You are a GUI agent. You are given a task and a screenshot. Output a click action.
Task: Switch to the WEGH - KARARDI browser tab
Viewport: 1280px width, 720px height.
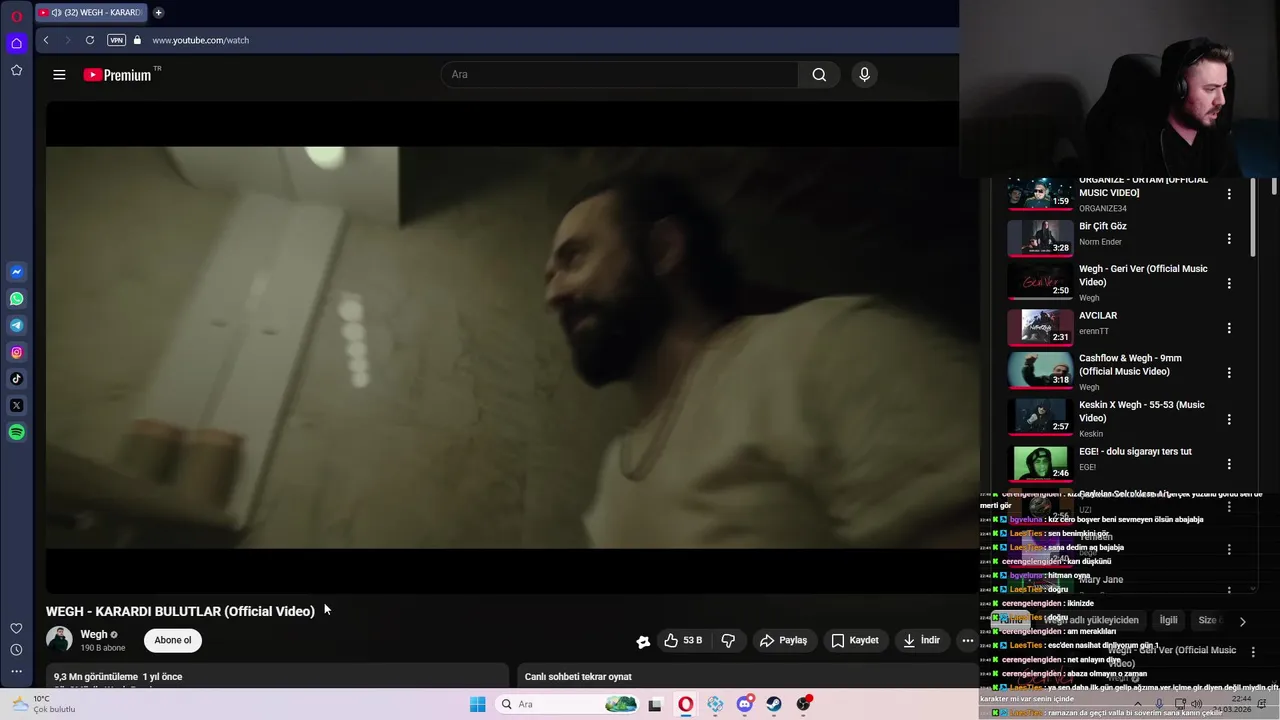click(90, 13)
